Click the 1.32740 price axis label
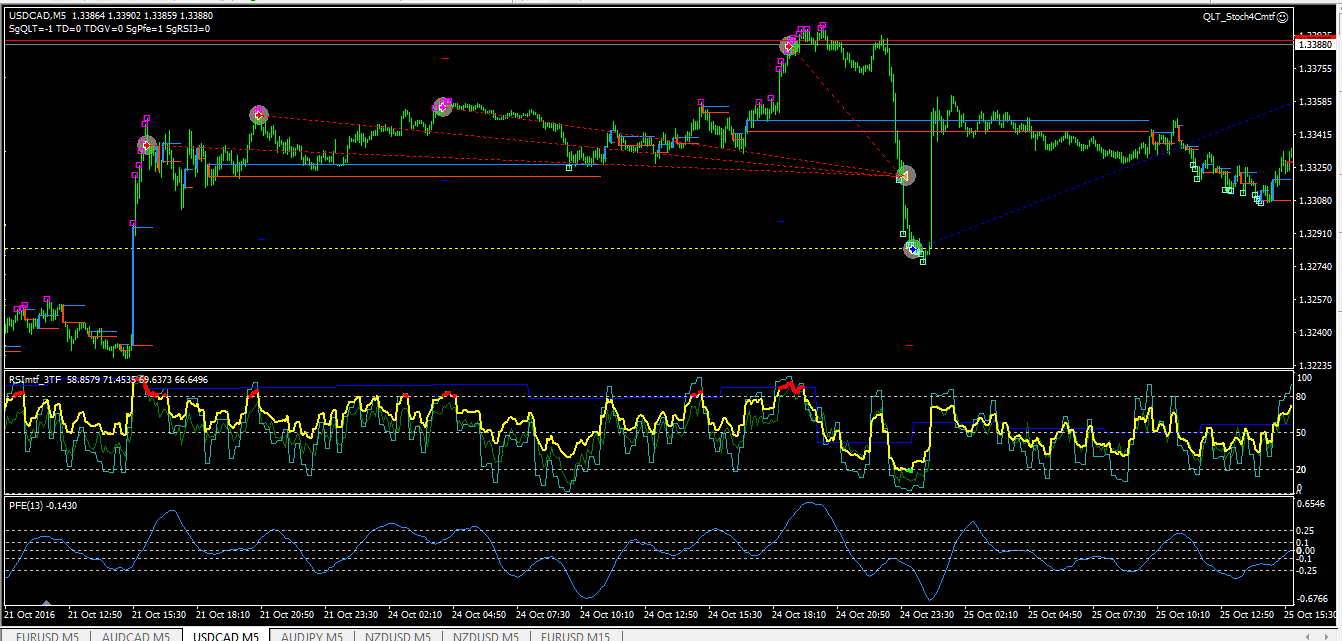Viewport: 1342px width, 641px height. (1315, 267)
